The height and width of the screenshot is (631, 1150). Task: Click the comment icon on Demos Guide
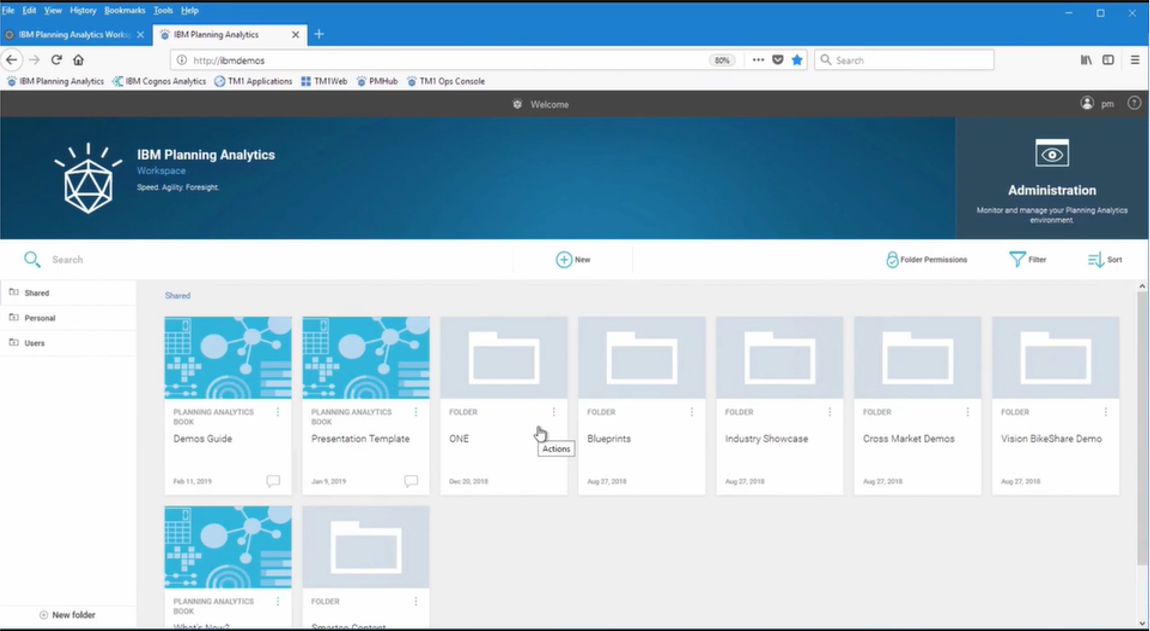pyautogui.click(x=273, y=481)
